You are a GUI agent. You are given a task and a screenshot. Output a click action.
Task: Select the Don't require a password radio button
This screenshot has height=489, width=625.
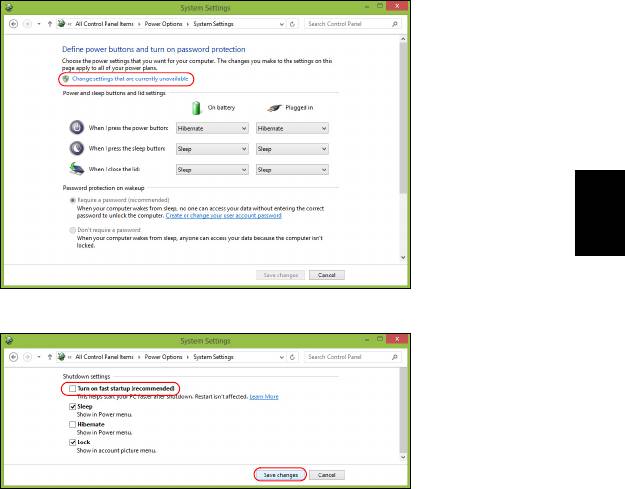click(70, 230)
